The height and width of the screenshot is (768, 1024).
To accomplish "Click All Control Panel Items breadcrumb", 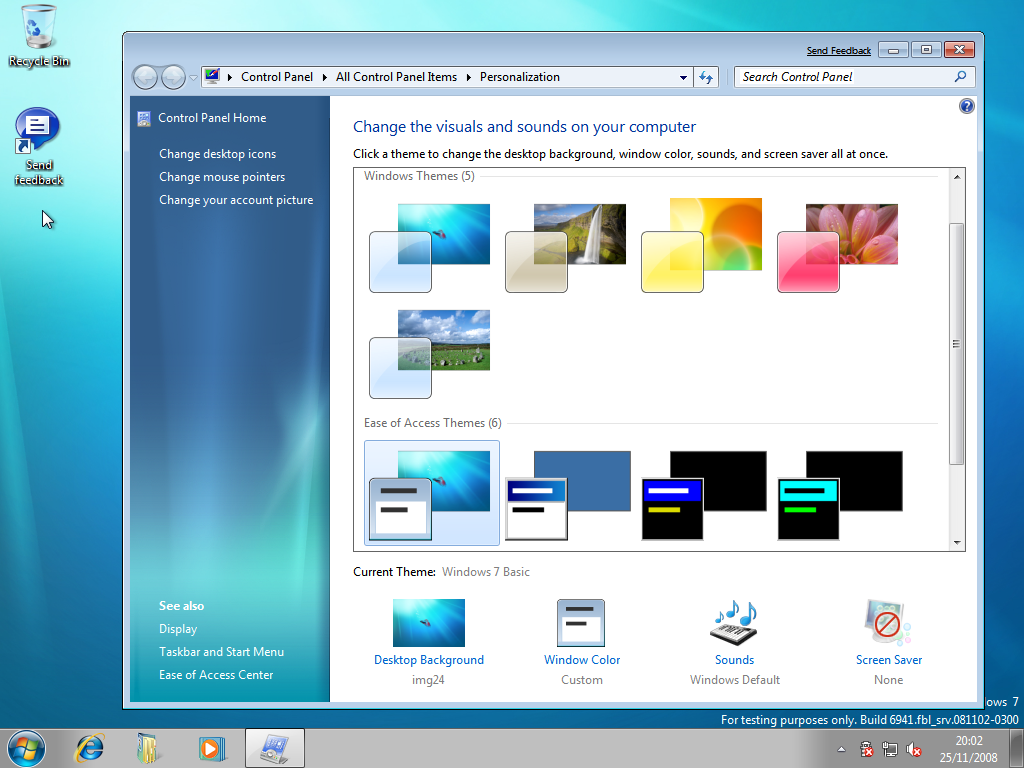I will pos(396,77).
